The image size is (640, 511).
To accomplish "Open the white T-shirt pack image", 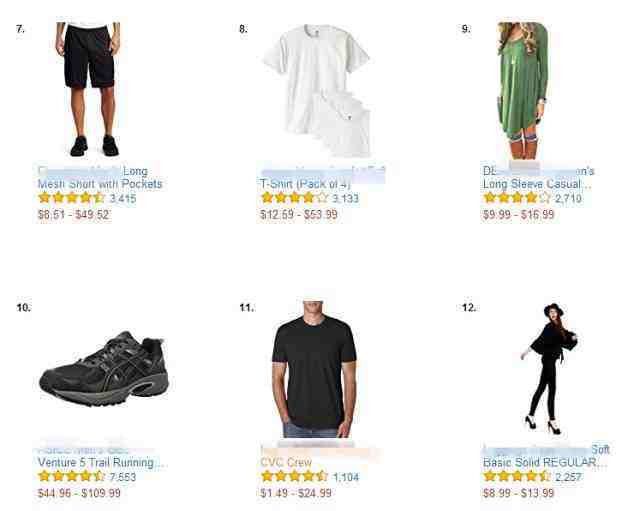I will pos(317,91).
